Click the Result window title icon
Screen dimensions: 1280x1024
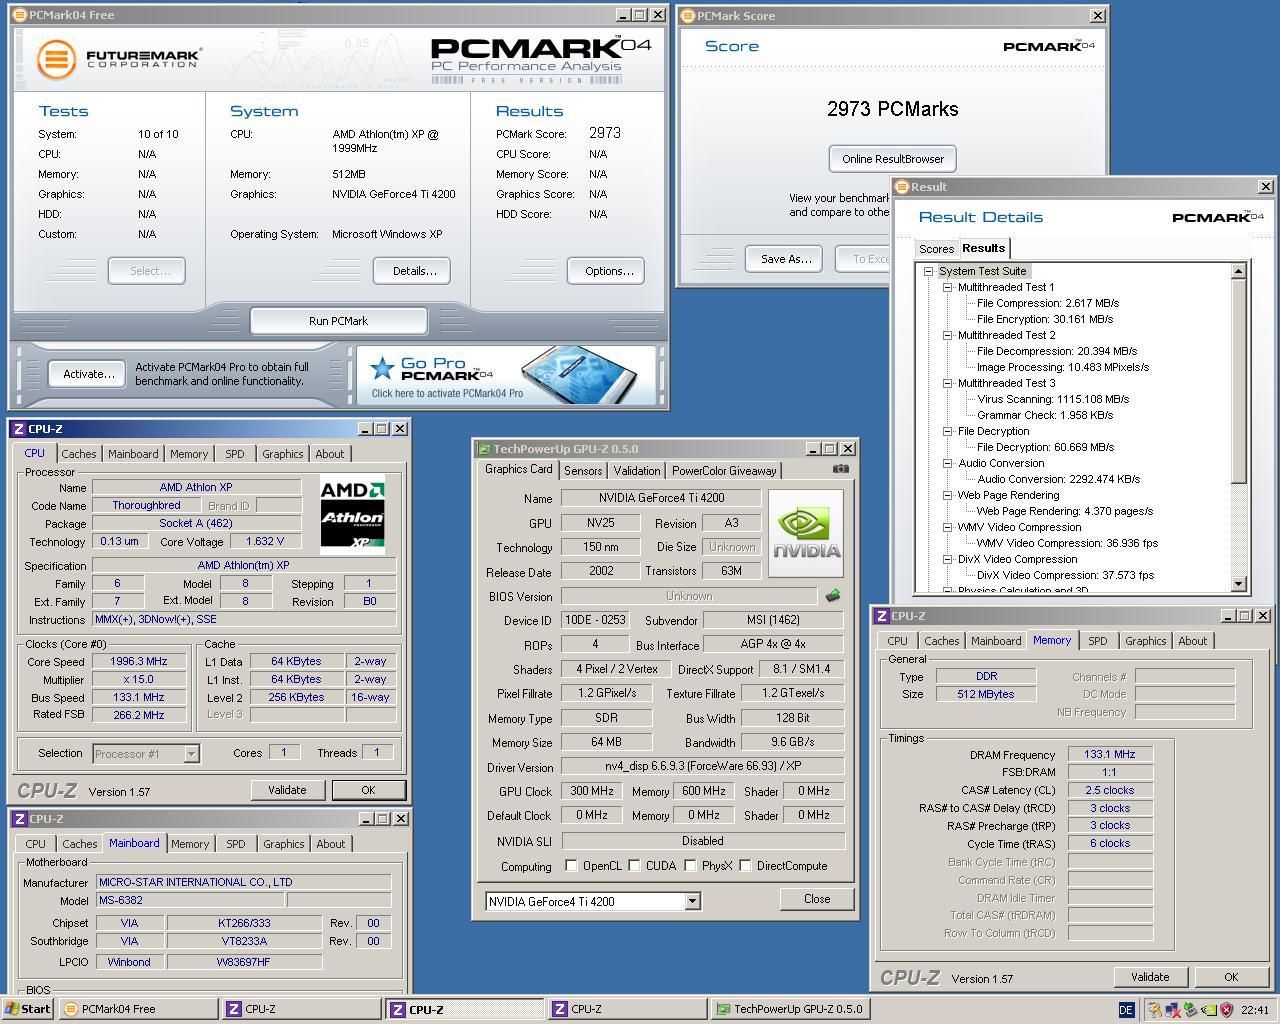coord(901,187)
